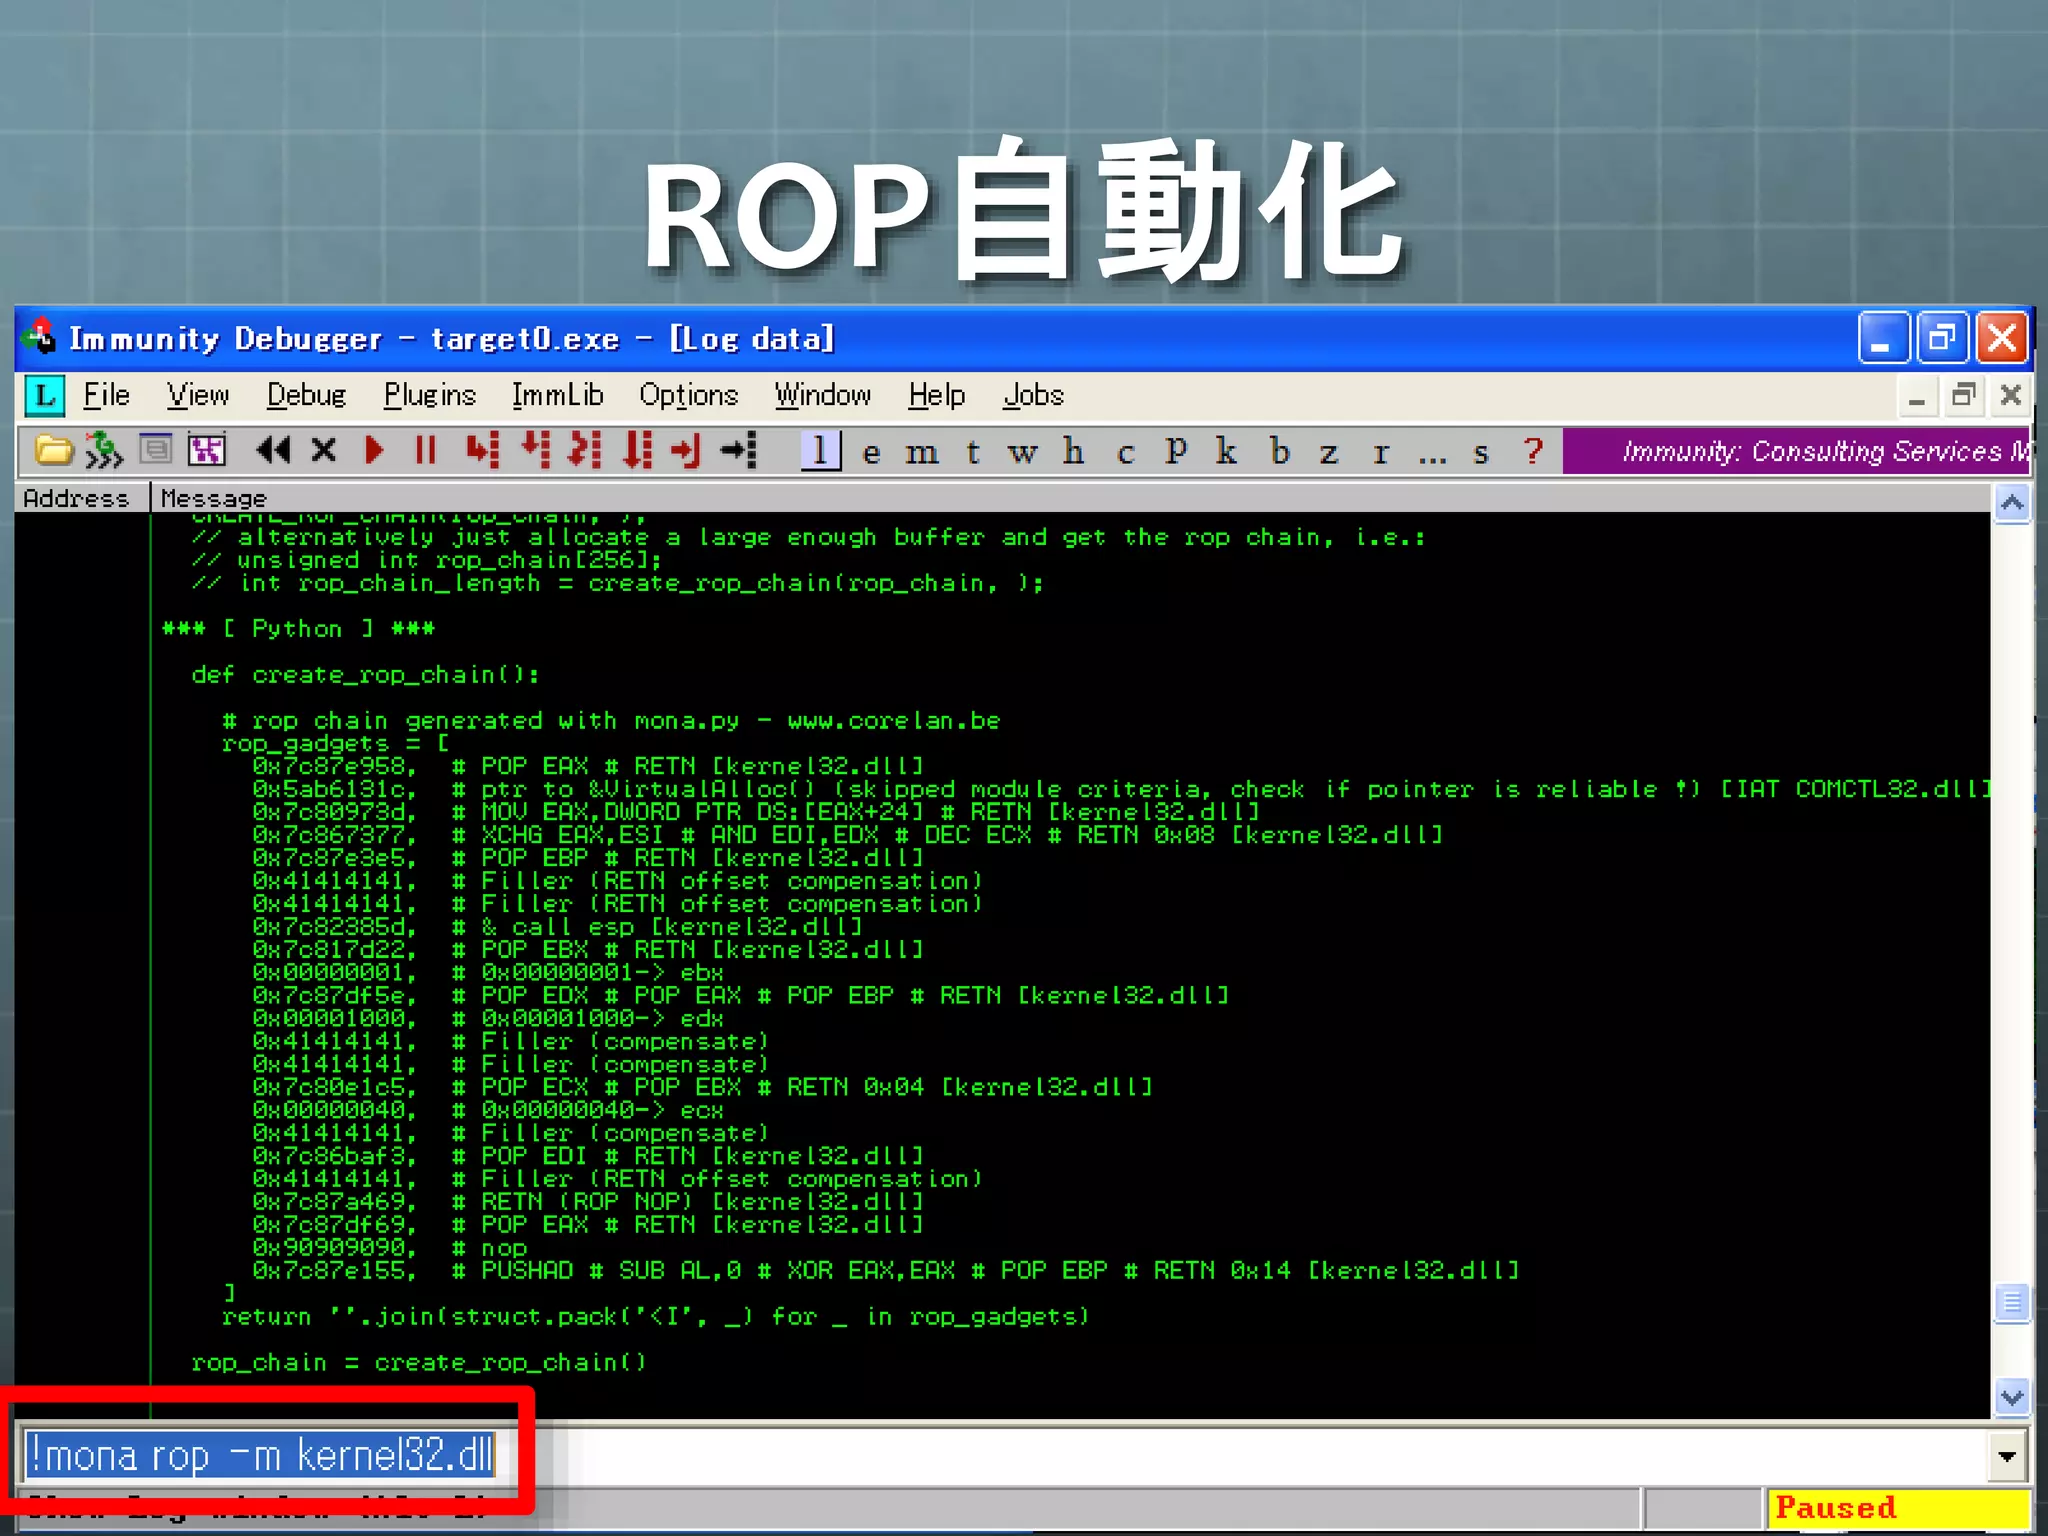Viewport: 2048px width, 1536px height.
Task: Click Execute till return icon
Action: point(686,451)
